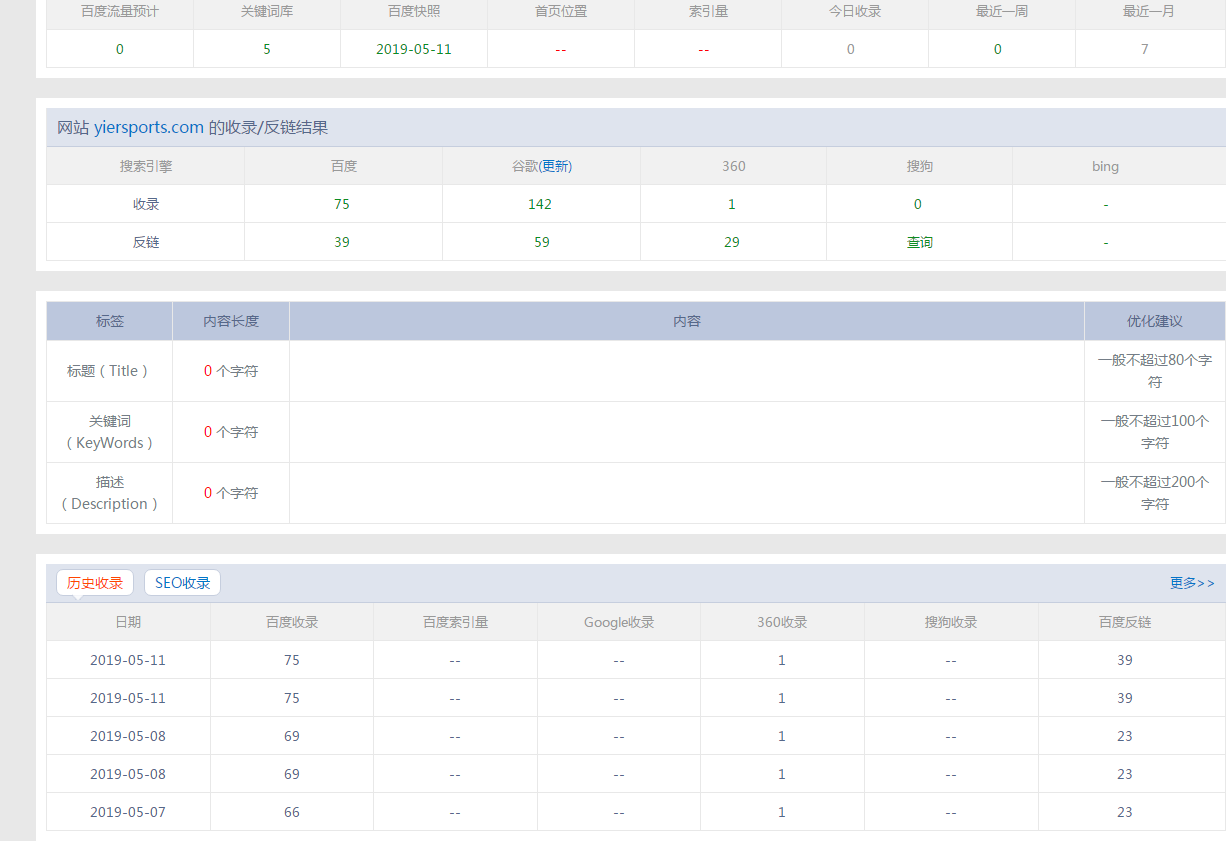The width and height of the screenshot is (1226, 841).
Task: Click the 最近一月 value 7
Action: pyautogui.click(x=1145, y=49)
